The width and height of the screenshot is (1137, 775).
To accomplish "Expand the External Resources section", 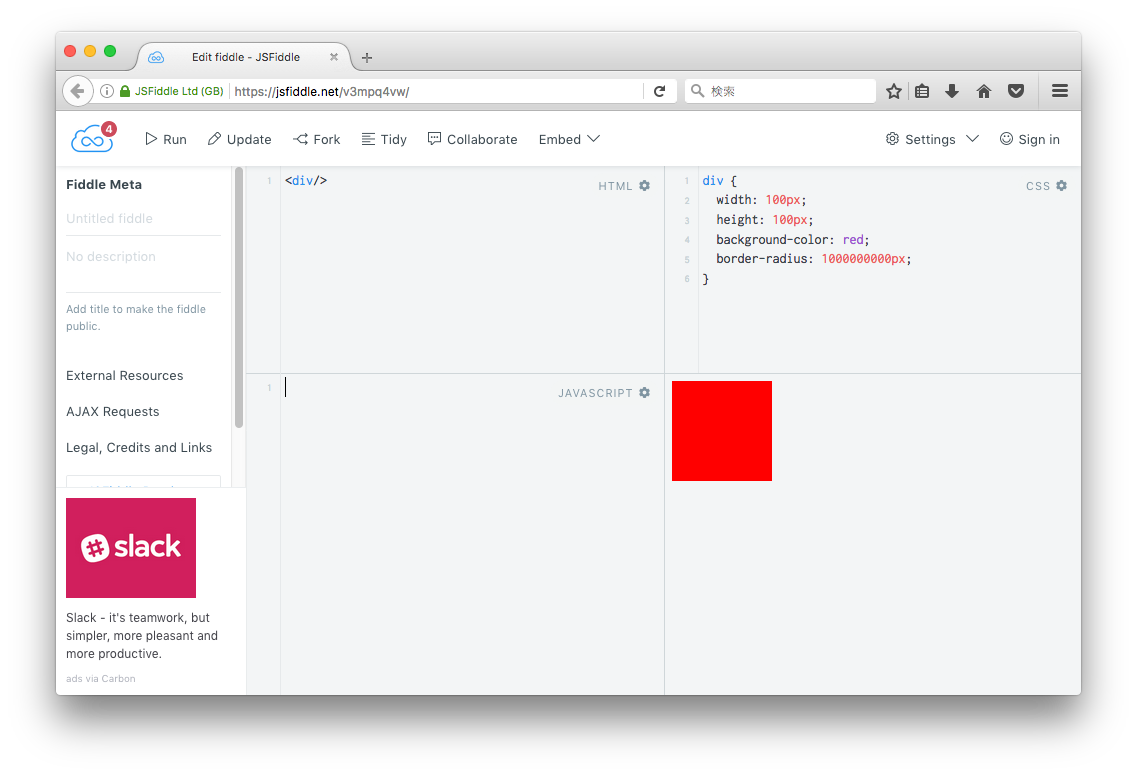I will pyautogui.click(x=124, y=375).
